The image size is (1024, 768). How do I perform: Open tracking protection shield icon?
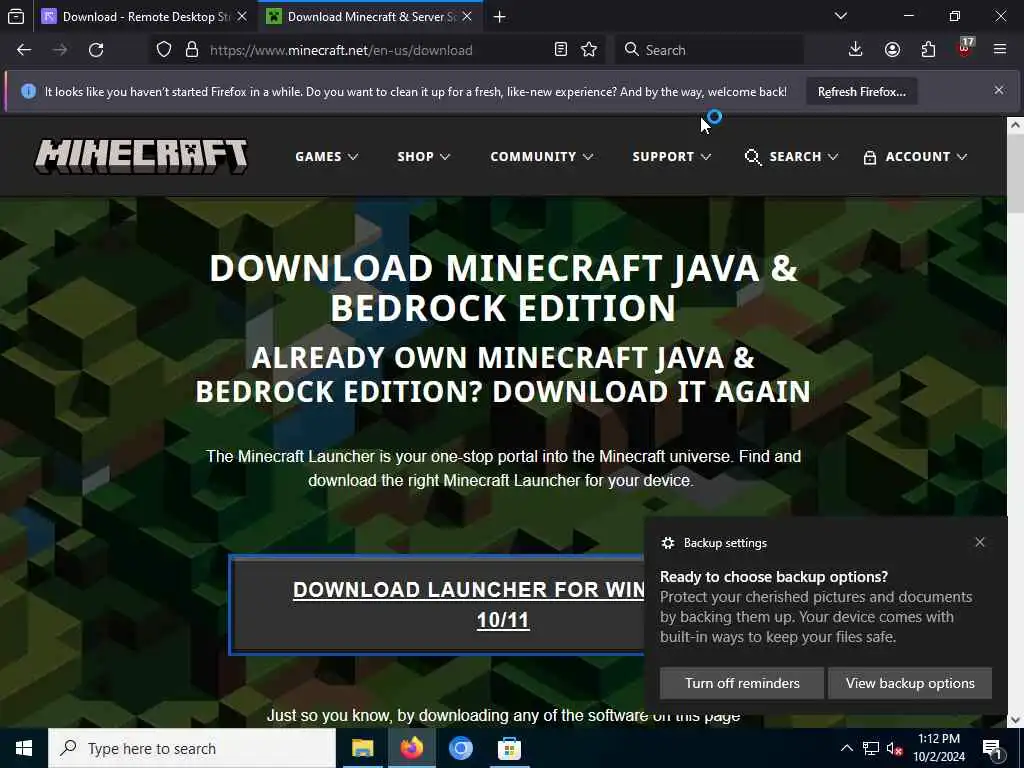164,50
